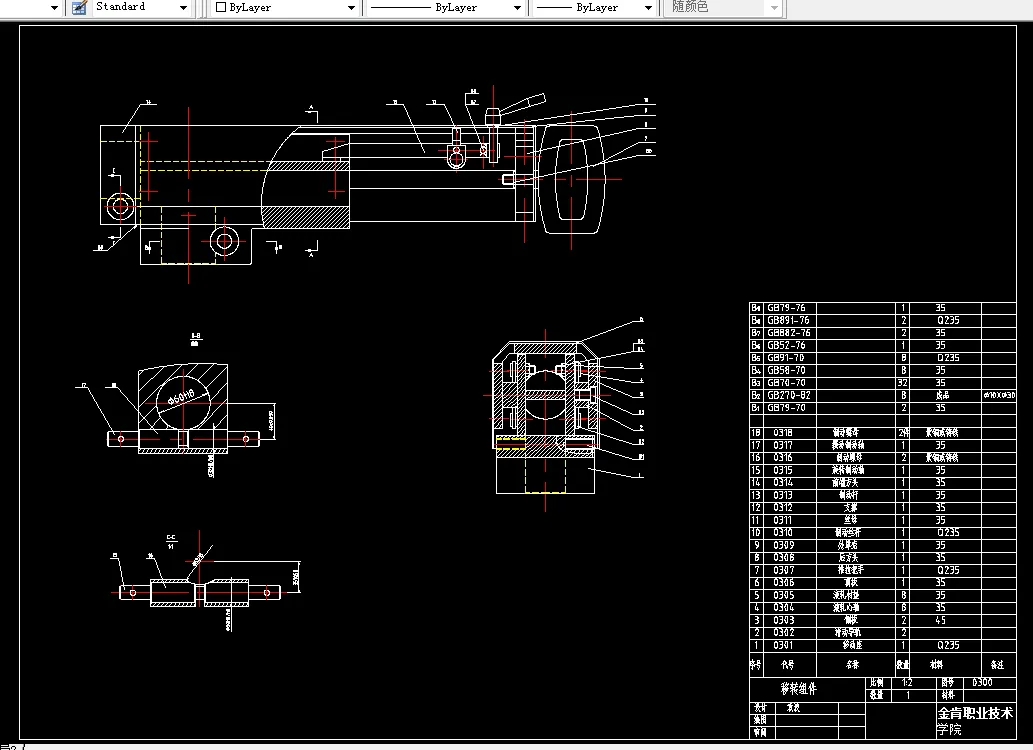The width and height of the screenshot is (1033, 750).
Task: Select part code 0313 in the table
Action: coord(783,495)
